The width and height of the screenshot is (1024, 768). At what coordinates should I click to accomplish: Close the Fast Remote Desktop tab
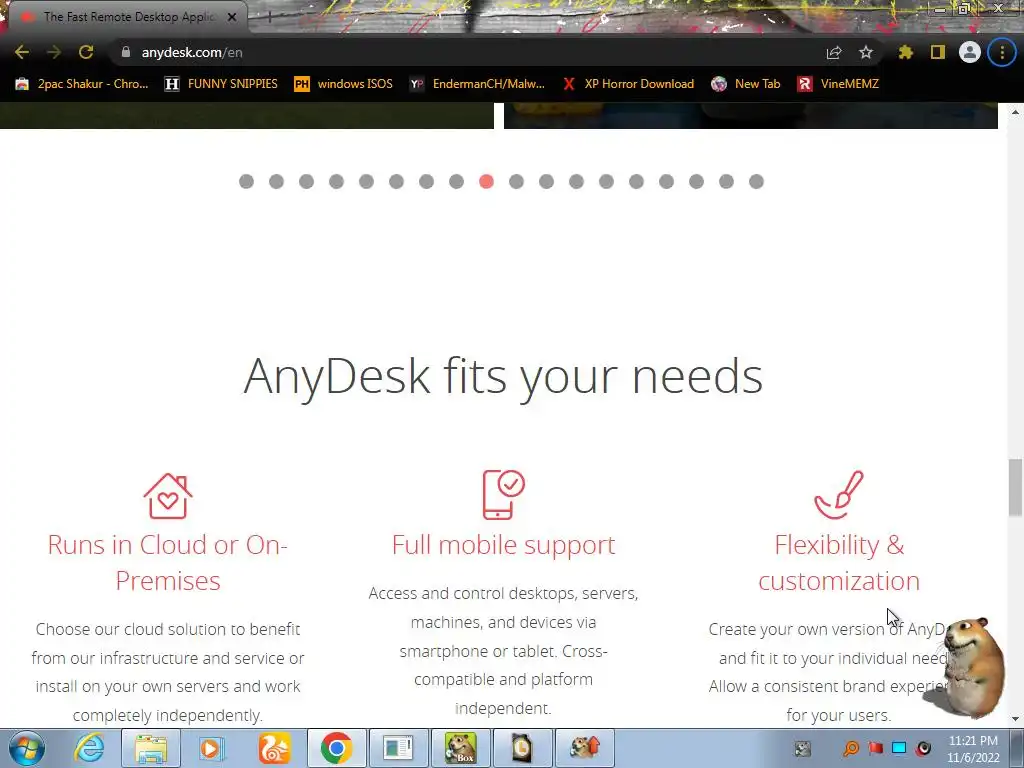pos(232,17)
